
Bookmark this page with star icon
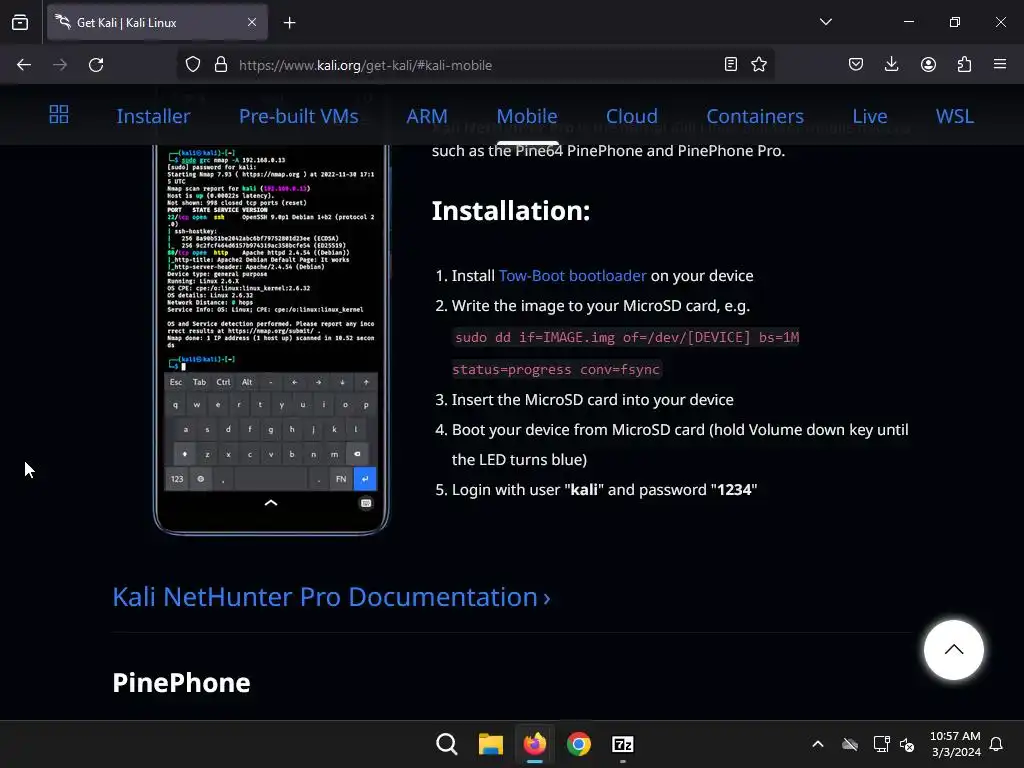pos(759,64)
